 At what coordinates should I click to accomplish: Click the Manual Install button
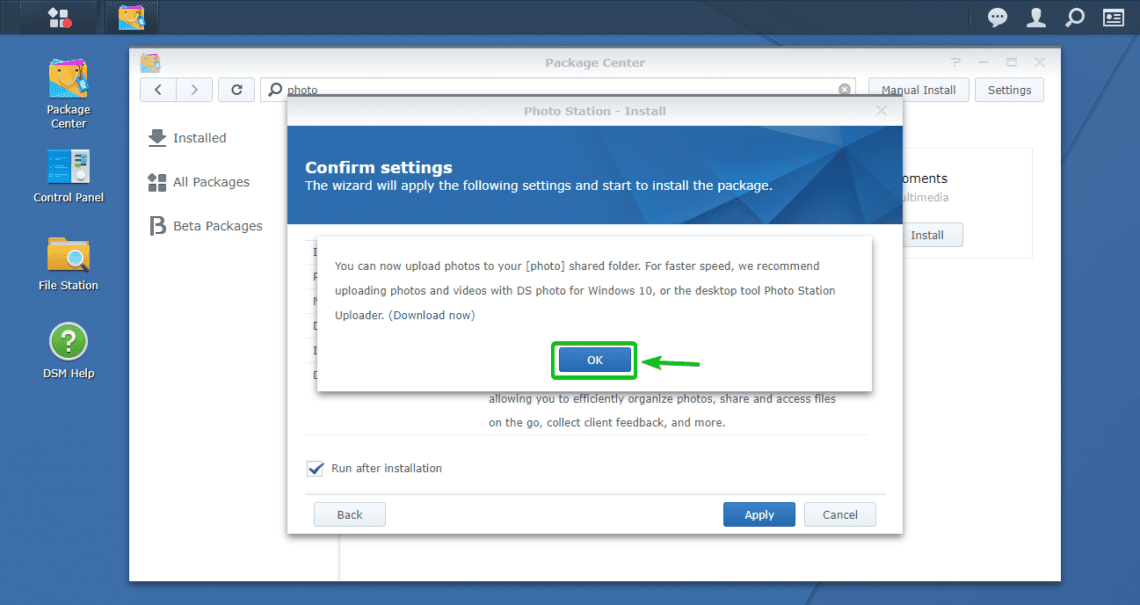(917, 89)
